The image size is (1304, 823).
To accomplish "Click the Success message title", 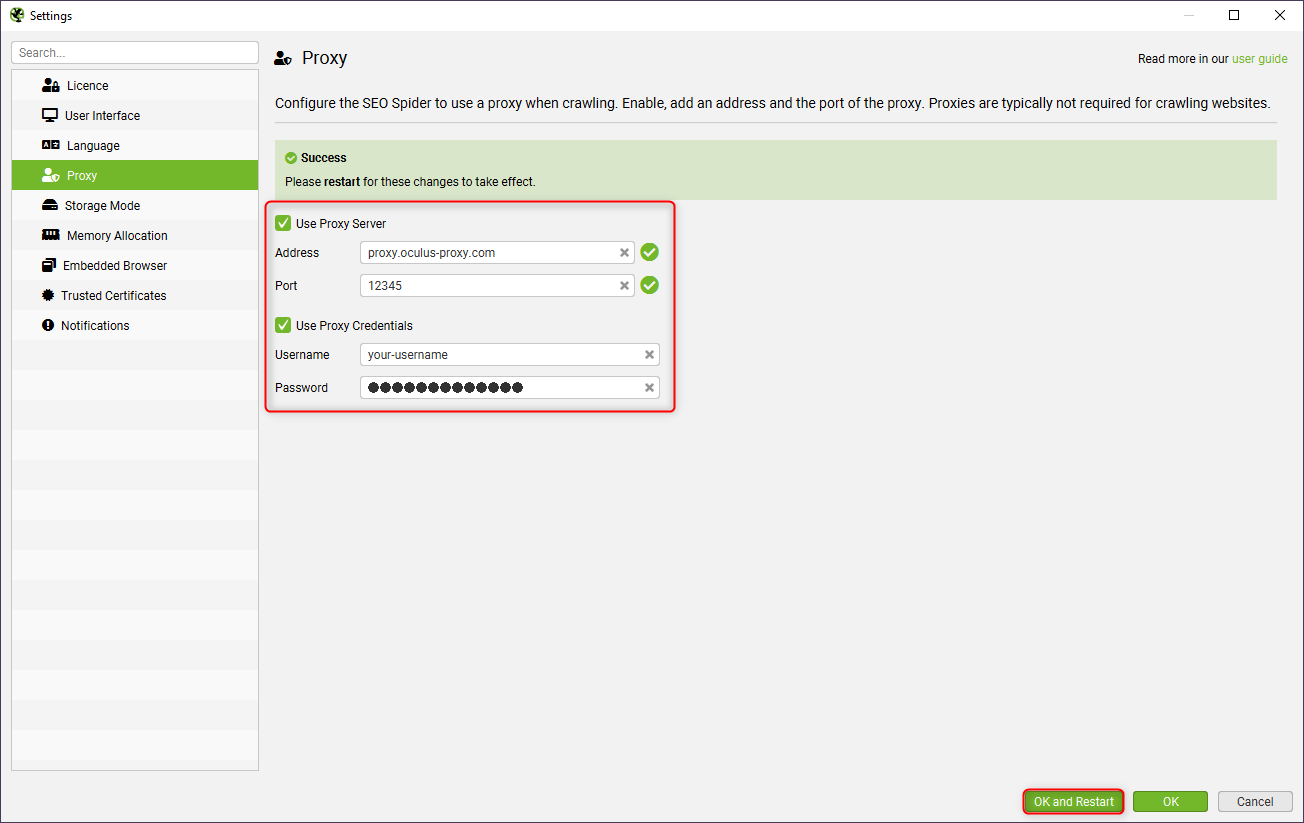I will 324,158.
